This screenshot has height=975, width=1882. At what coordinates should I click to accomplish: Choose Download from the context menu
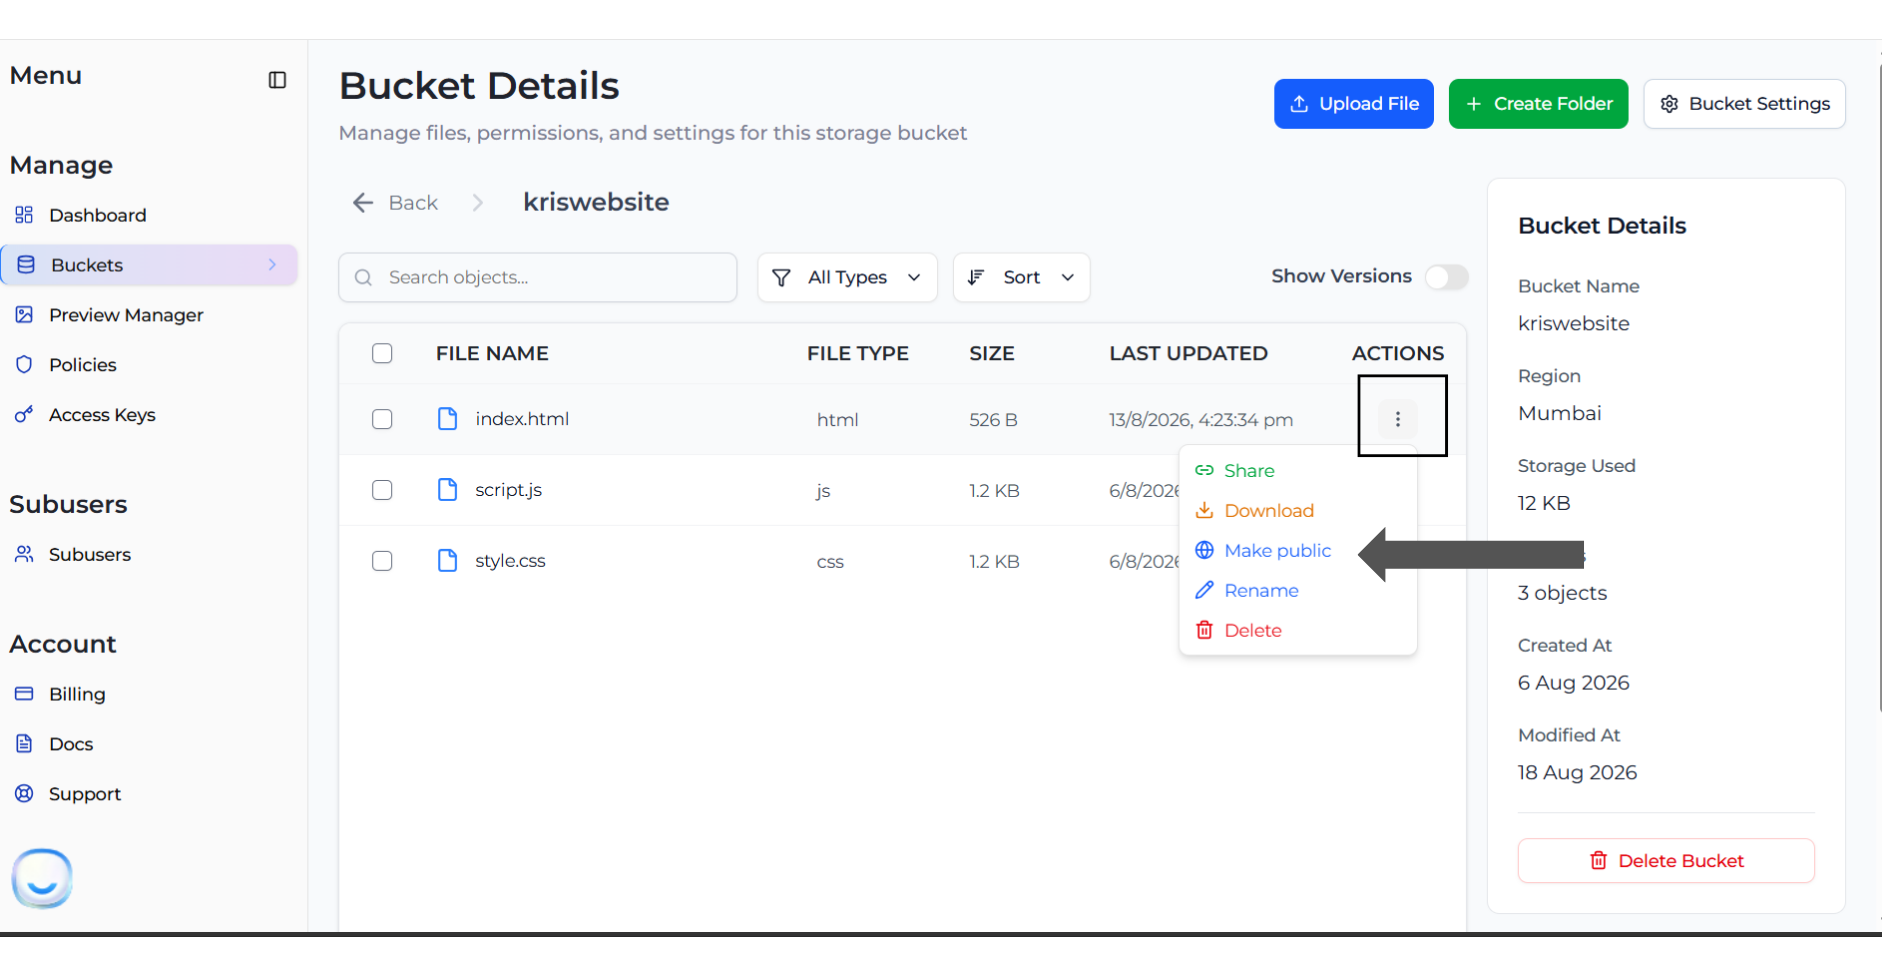[x=1298, y=510]
